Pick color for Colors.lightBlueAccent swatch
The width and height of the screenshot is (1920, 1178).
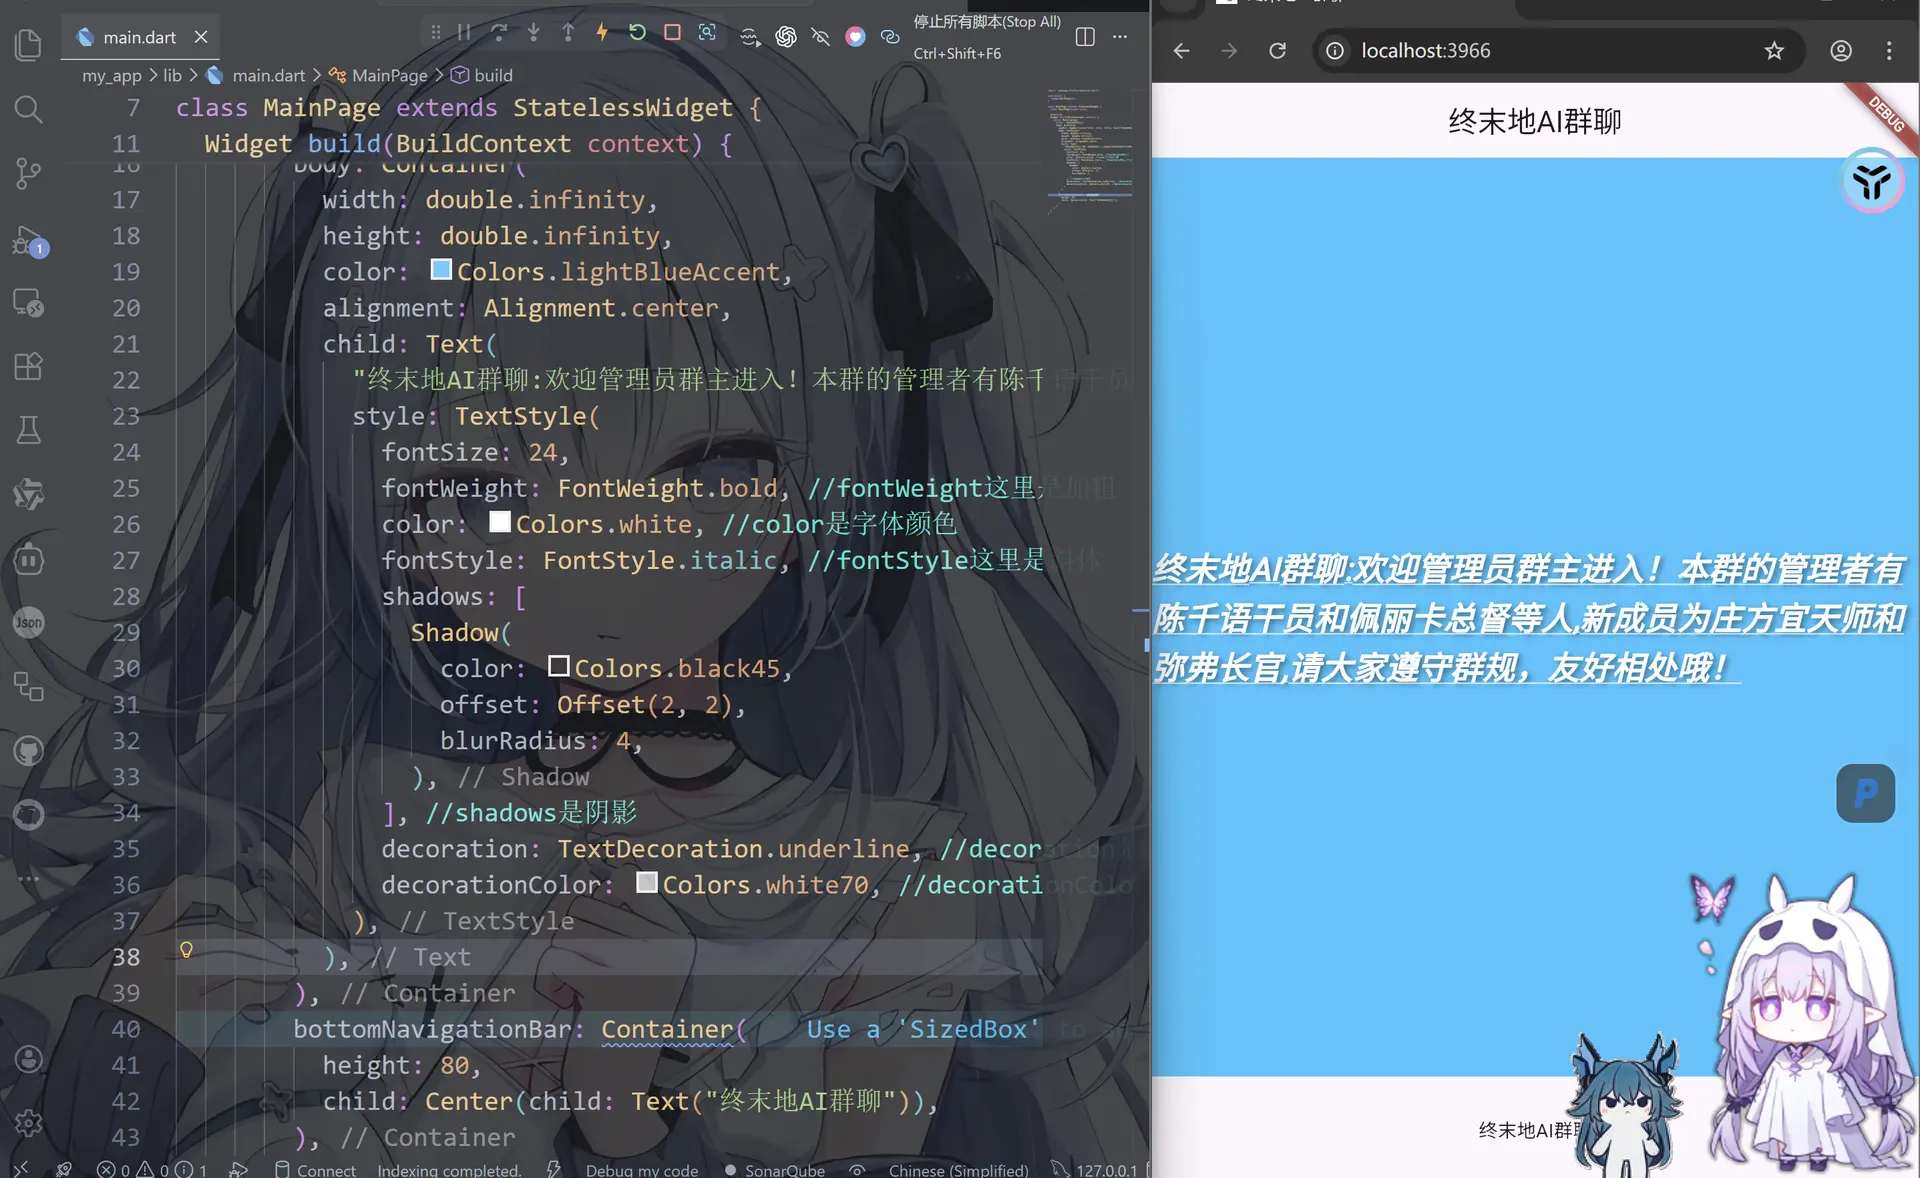tap(441, 270)
